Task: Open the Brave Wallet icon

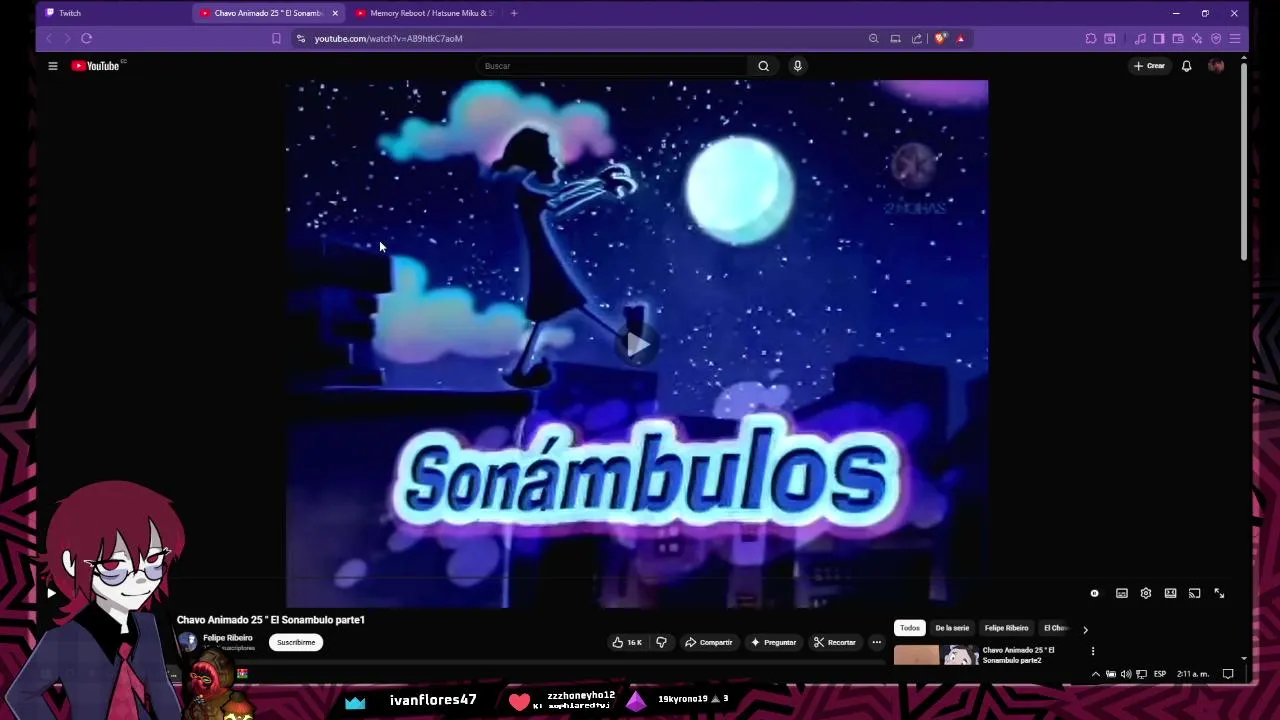Action: 1178,38
